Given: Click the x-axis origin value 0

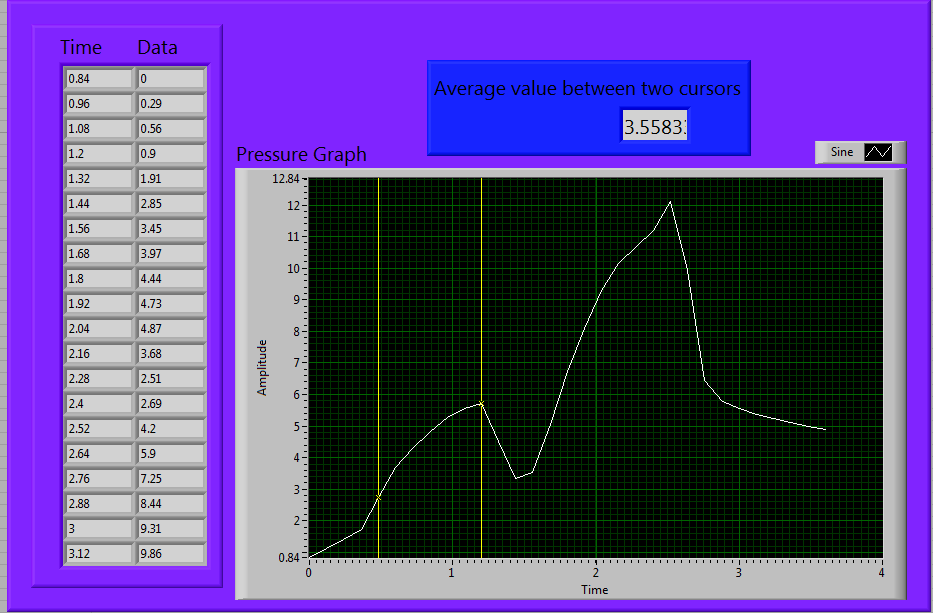Looking at the screenshot, I should coord(308,573).
